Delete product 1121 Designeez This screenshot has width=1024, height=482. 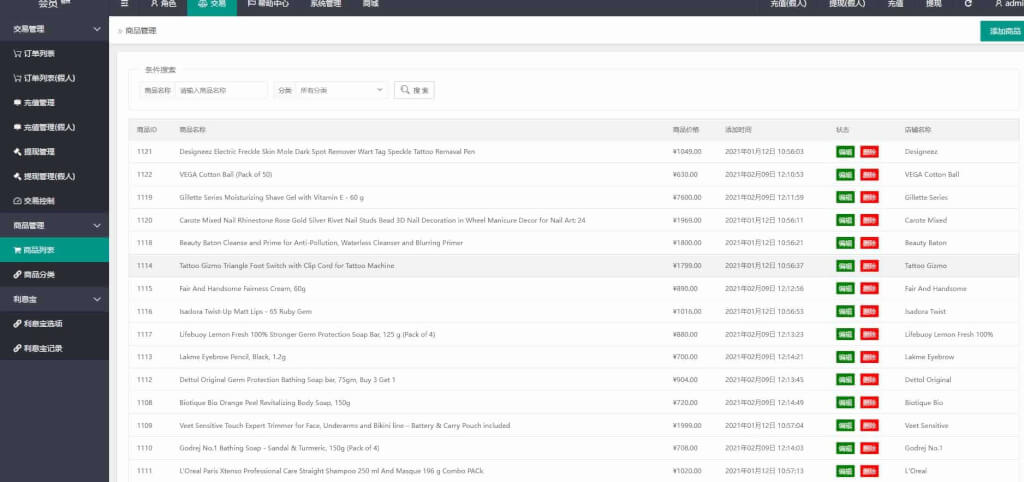pos(869,152)
